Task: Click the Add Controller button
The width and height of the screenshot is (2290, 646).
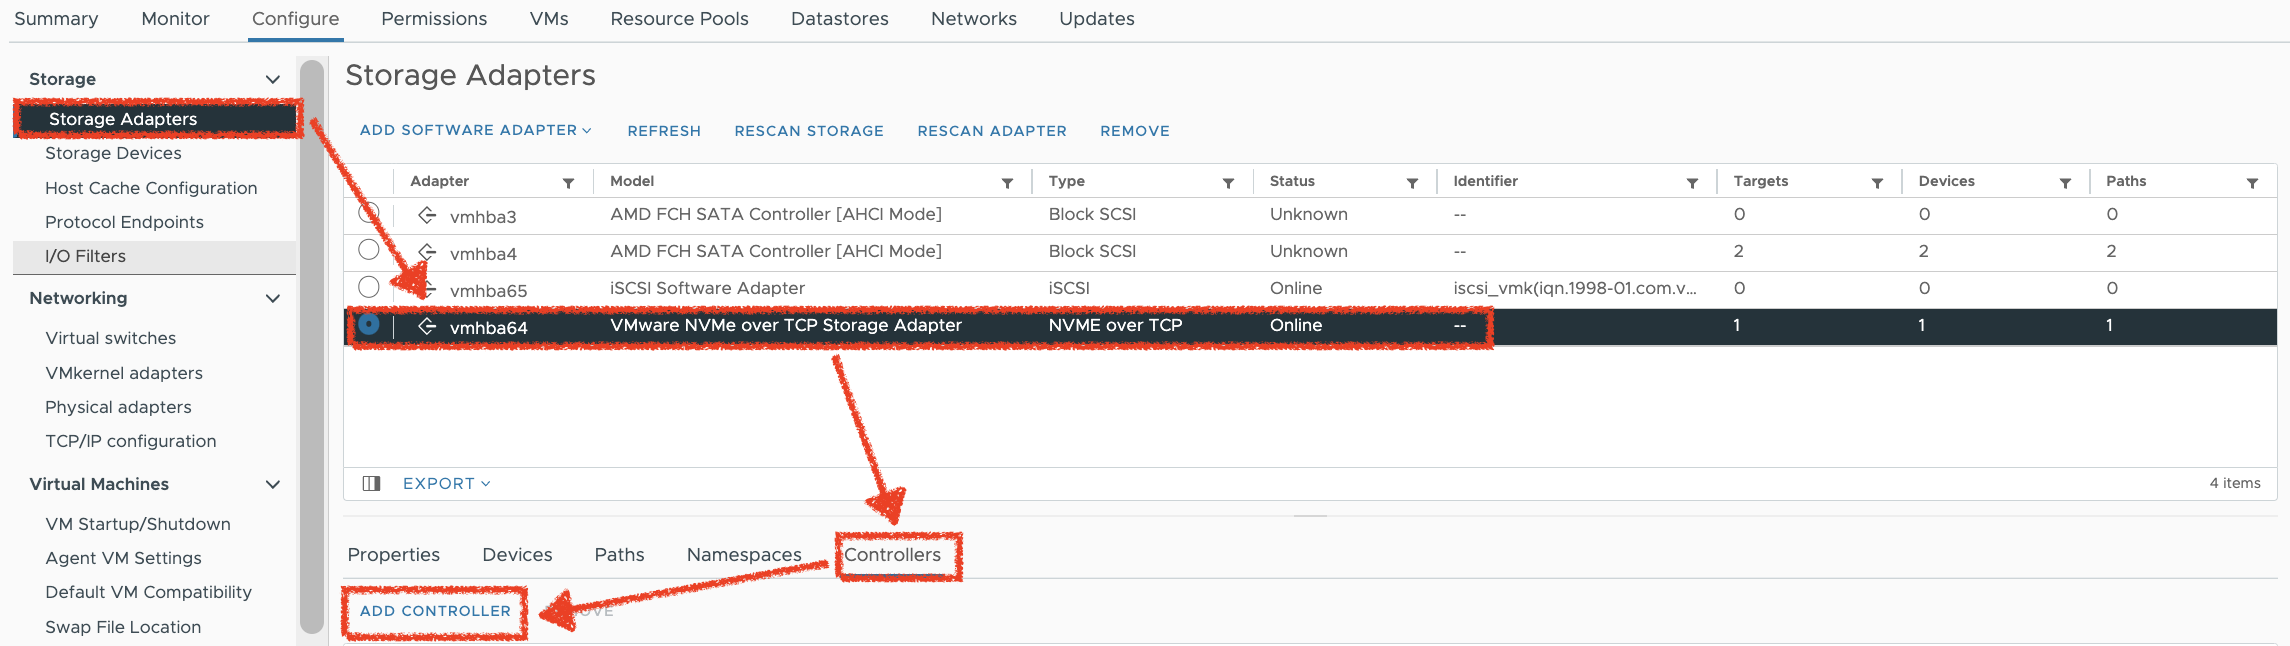Action: tap(435, 611)
